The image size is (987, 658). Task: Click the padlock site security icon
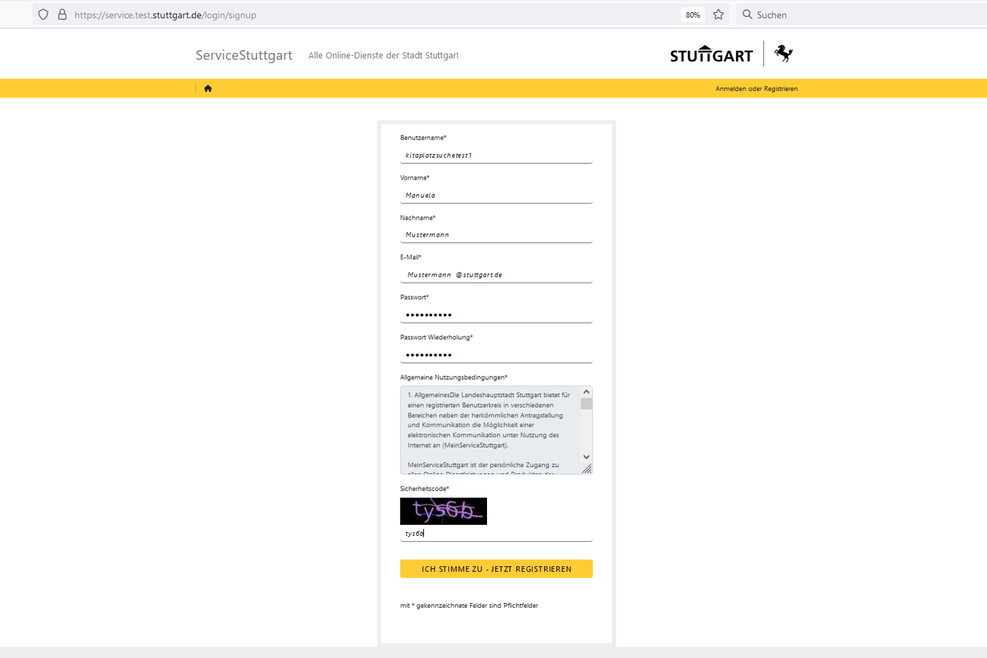62,15
